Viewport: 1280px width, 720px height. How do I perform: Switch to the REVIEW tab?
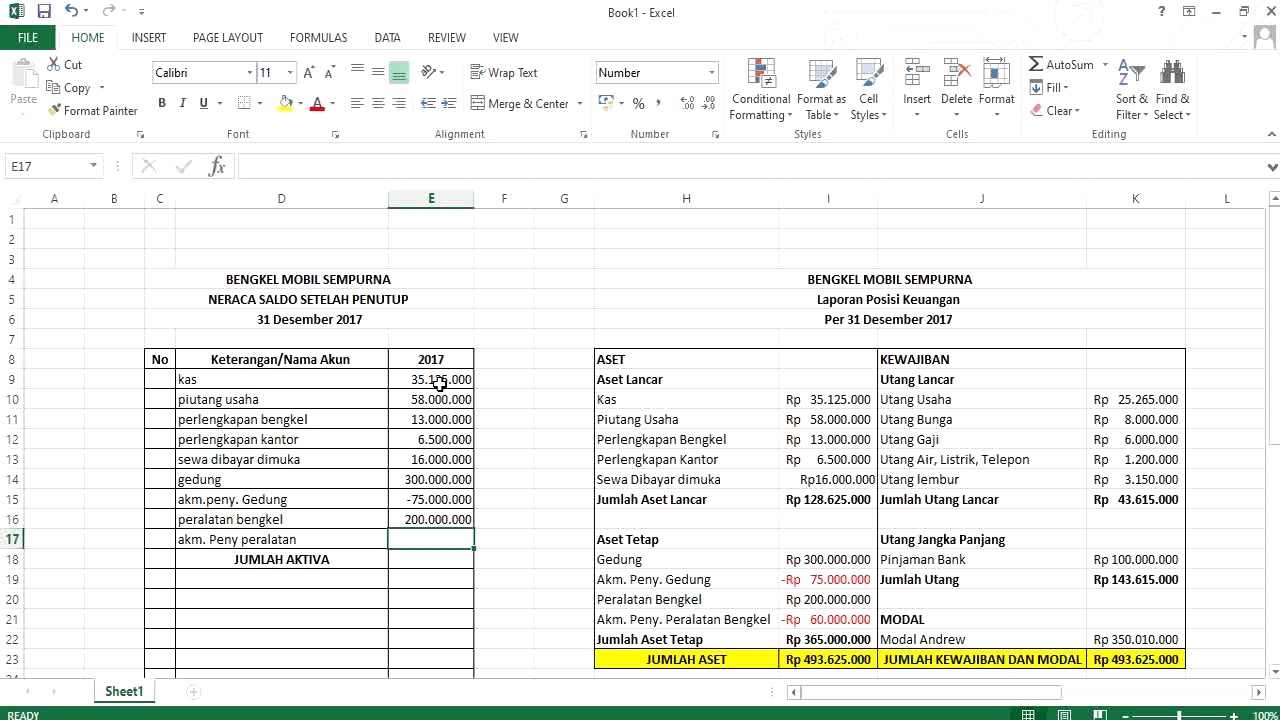point(447,37)
